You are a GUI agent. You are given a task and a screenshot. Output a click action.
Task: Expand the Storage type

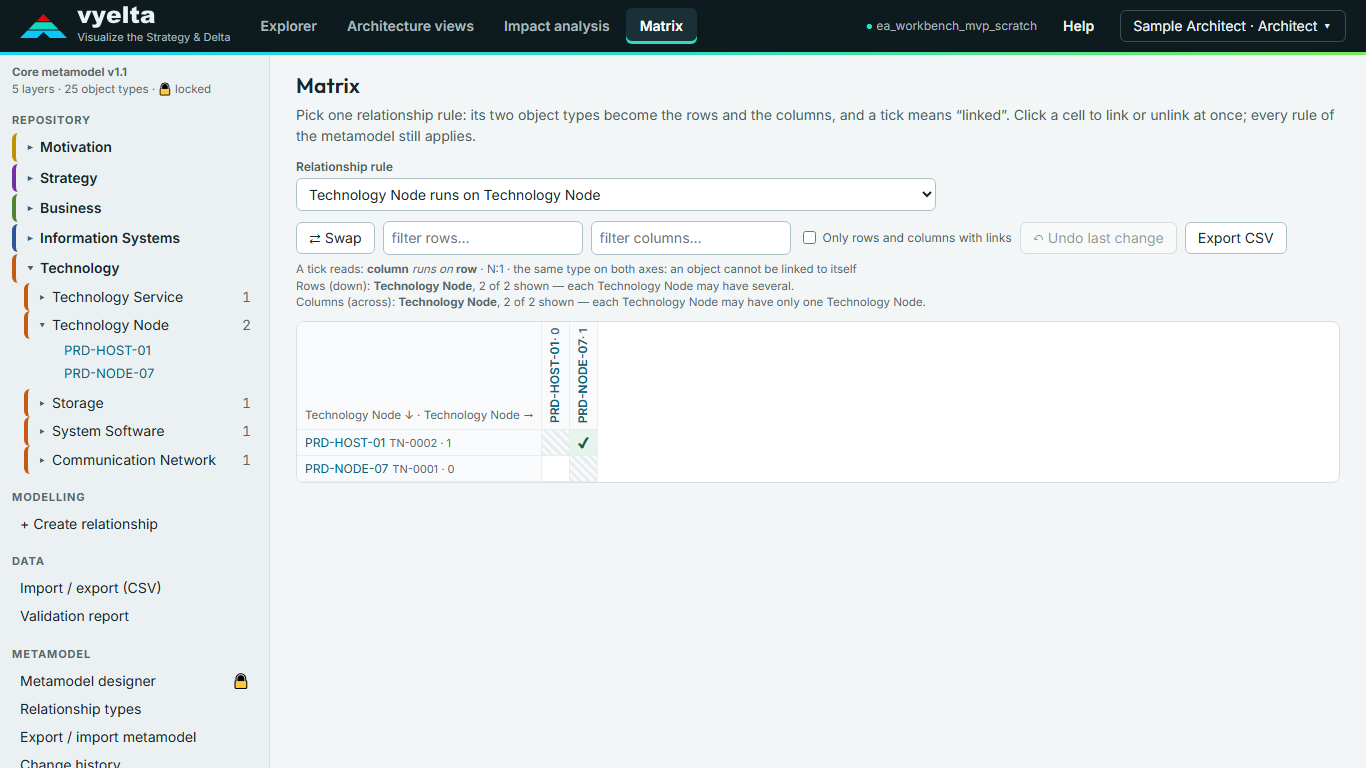pos(42,403)
